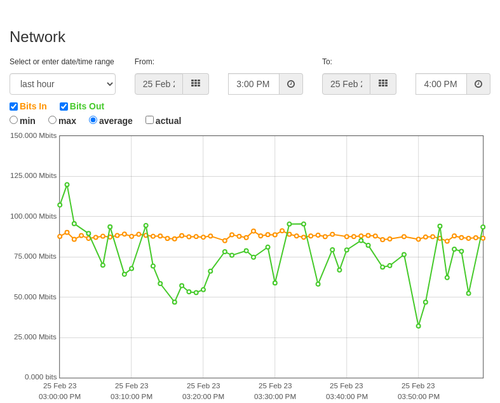Image resolution: width=500 pixels, height=403 pixels.
Task: Select the average radio button
Action: point(93,120)
